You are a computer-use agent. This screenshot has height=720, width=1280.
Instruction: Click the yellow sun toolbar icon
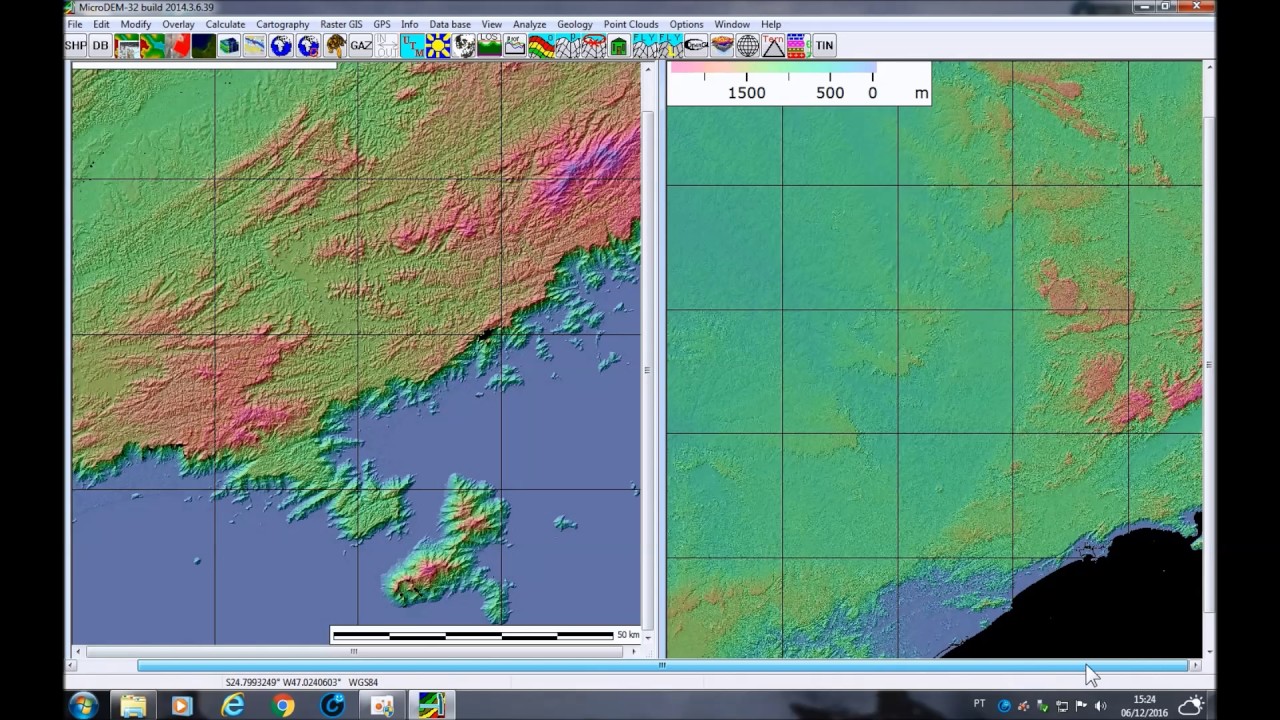438,45
